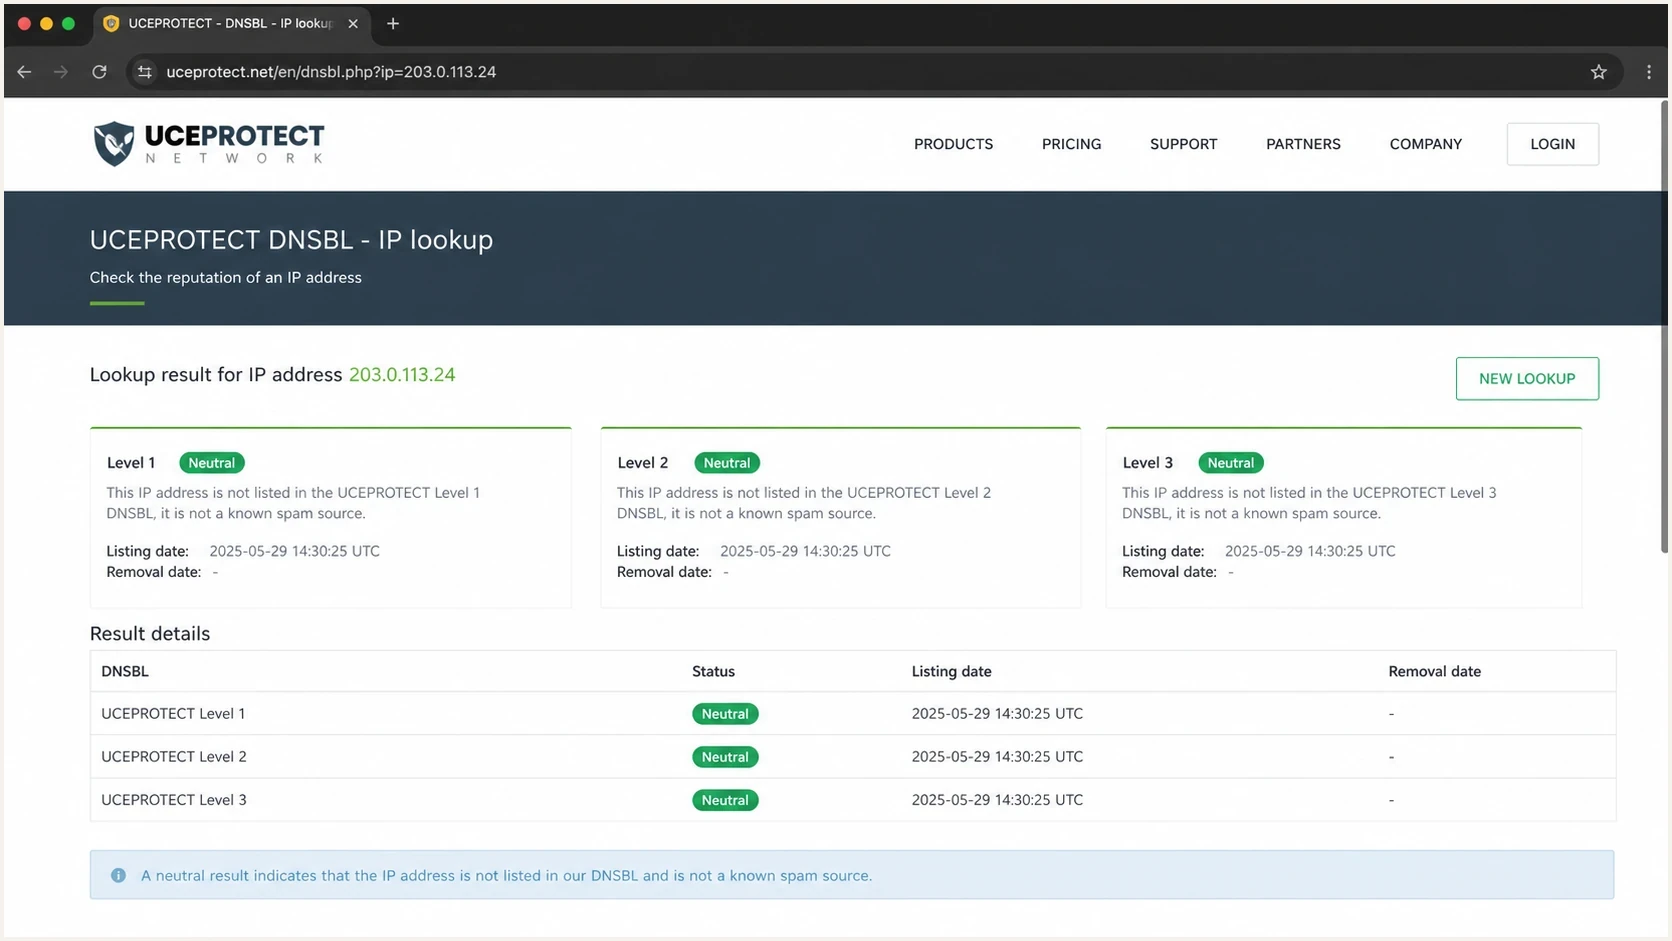The height and width of the screenshot is (941, 1672).
Task: Click the Removal date column header
Action: click(1434, 671)
